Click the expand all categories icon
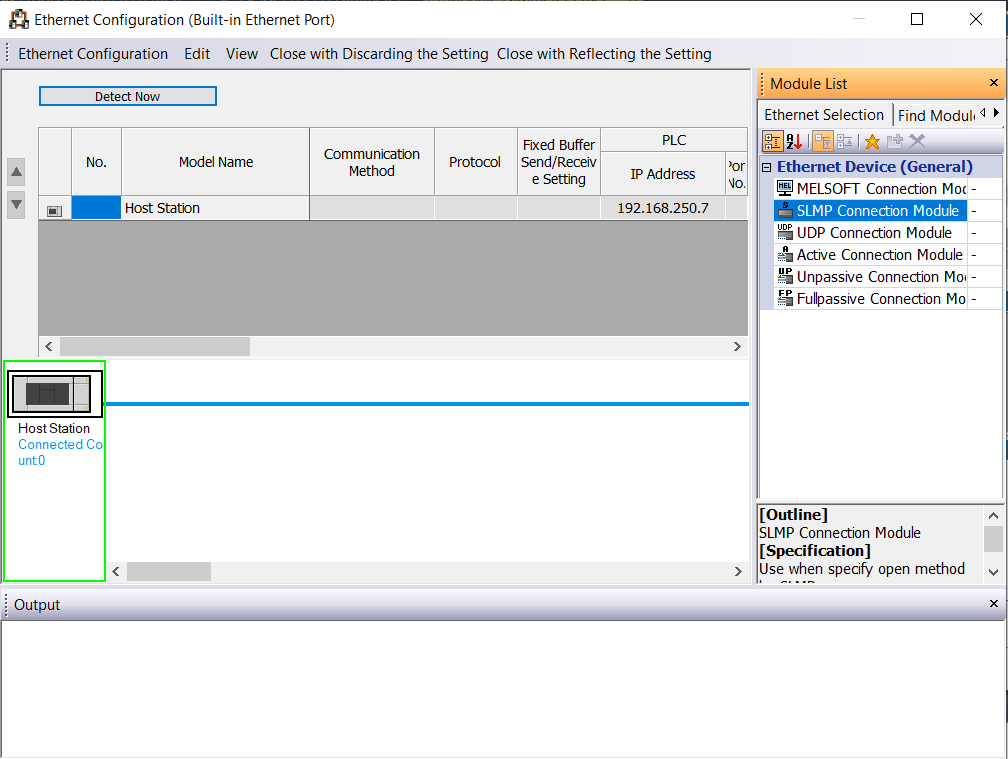 point(844,141)
